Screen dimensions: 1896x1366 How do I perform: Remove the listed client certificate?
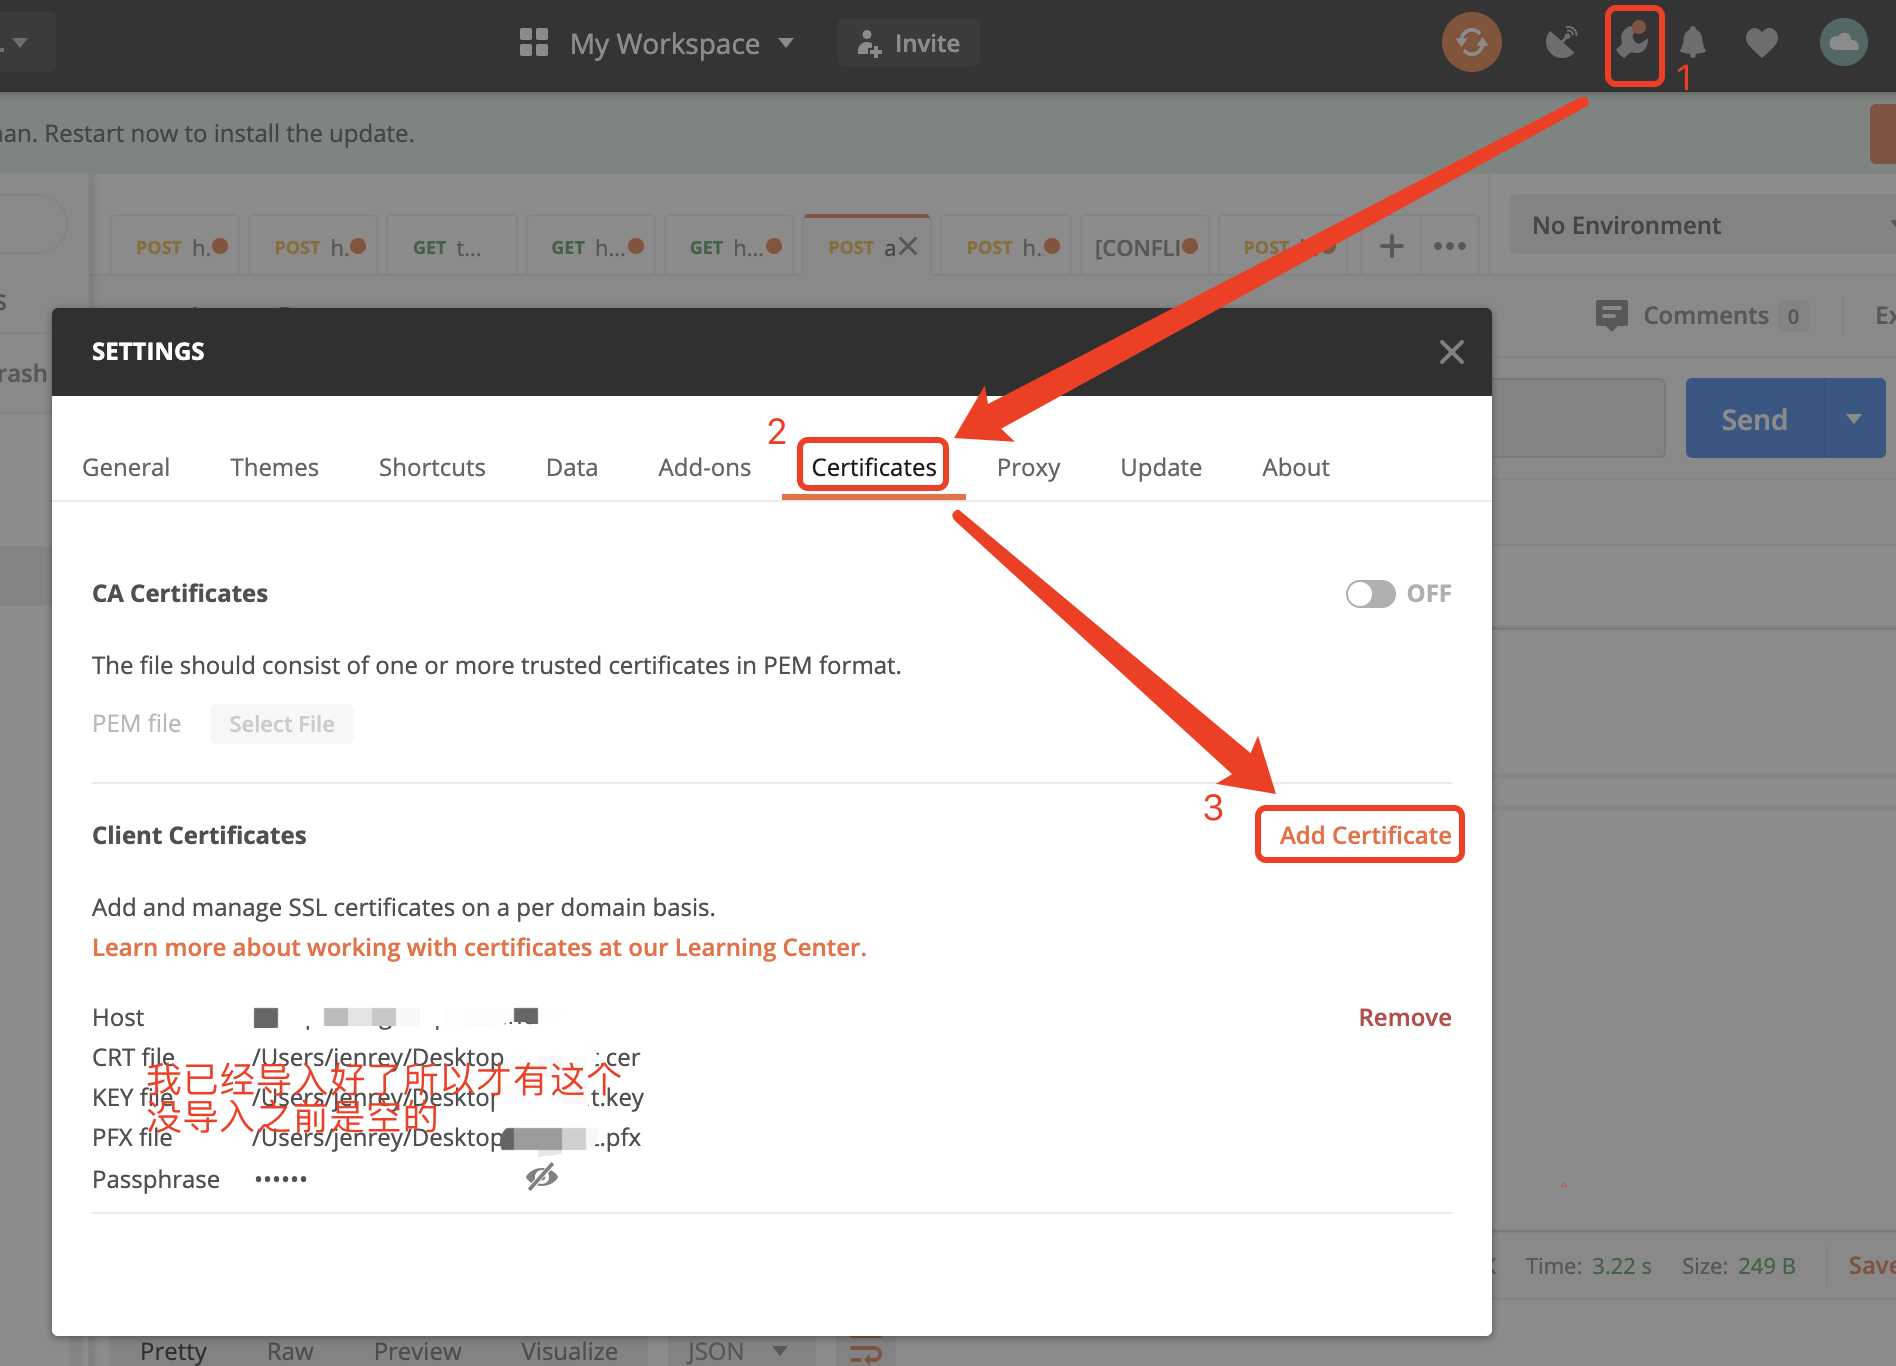click(x=1405, y=1017)
